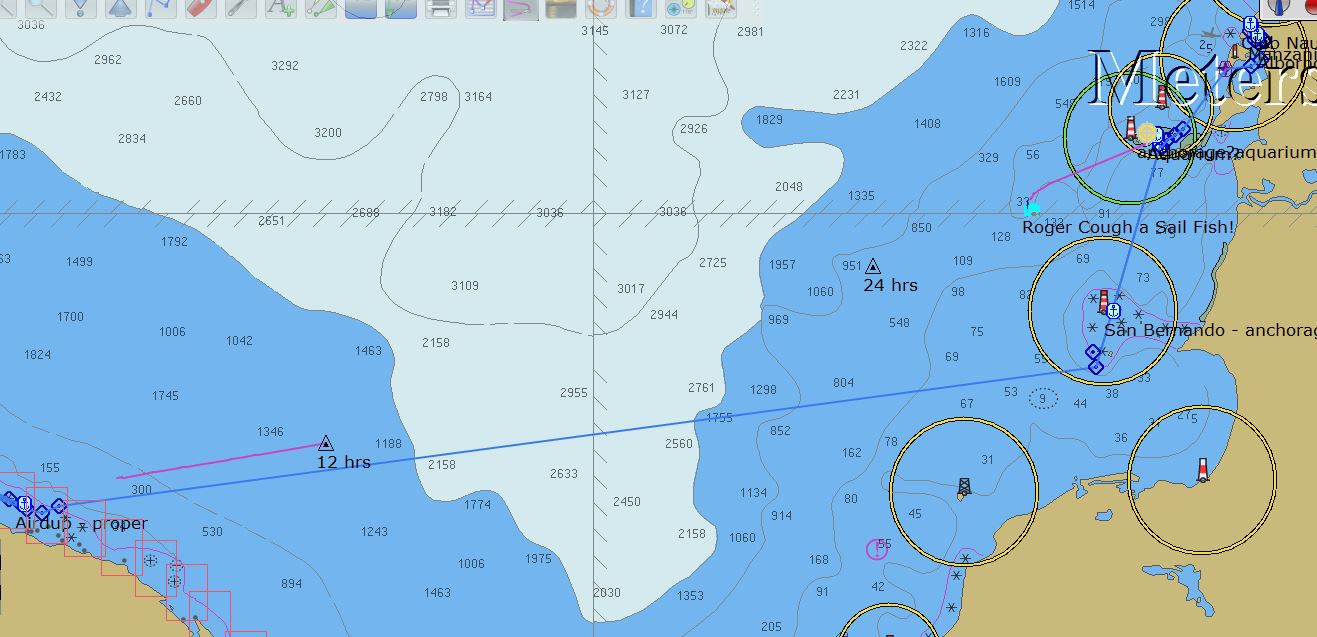Click depth sounding 894
The height and width of the screenshot is (637, 1317).
click(291, 584)
